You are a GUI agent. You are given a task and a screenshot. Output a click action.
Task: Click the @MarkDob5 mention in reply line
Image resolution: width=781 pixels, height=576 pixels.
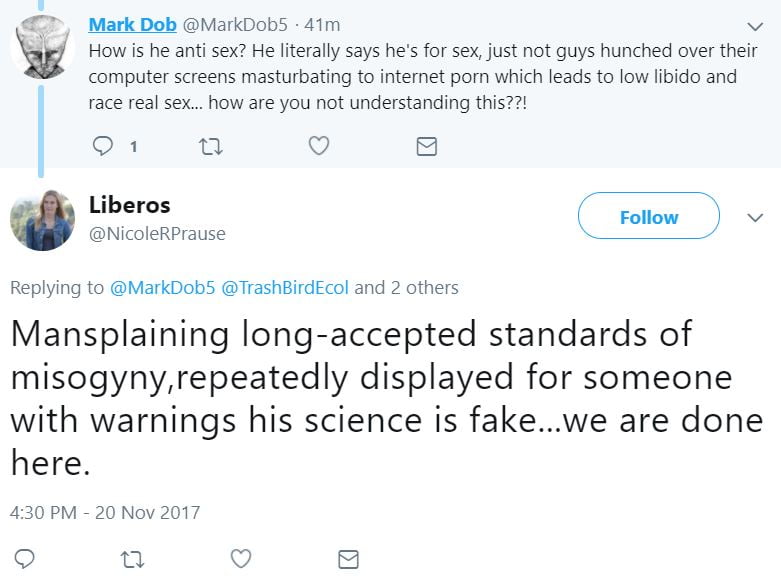[161, 288]
